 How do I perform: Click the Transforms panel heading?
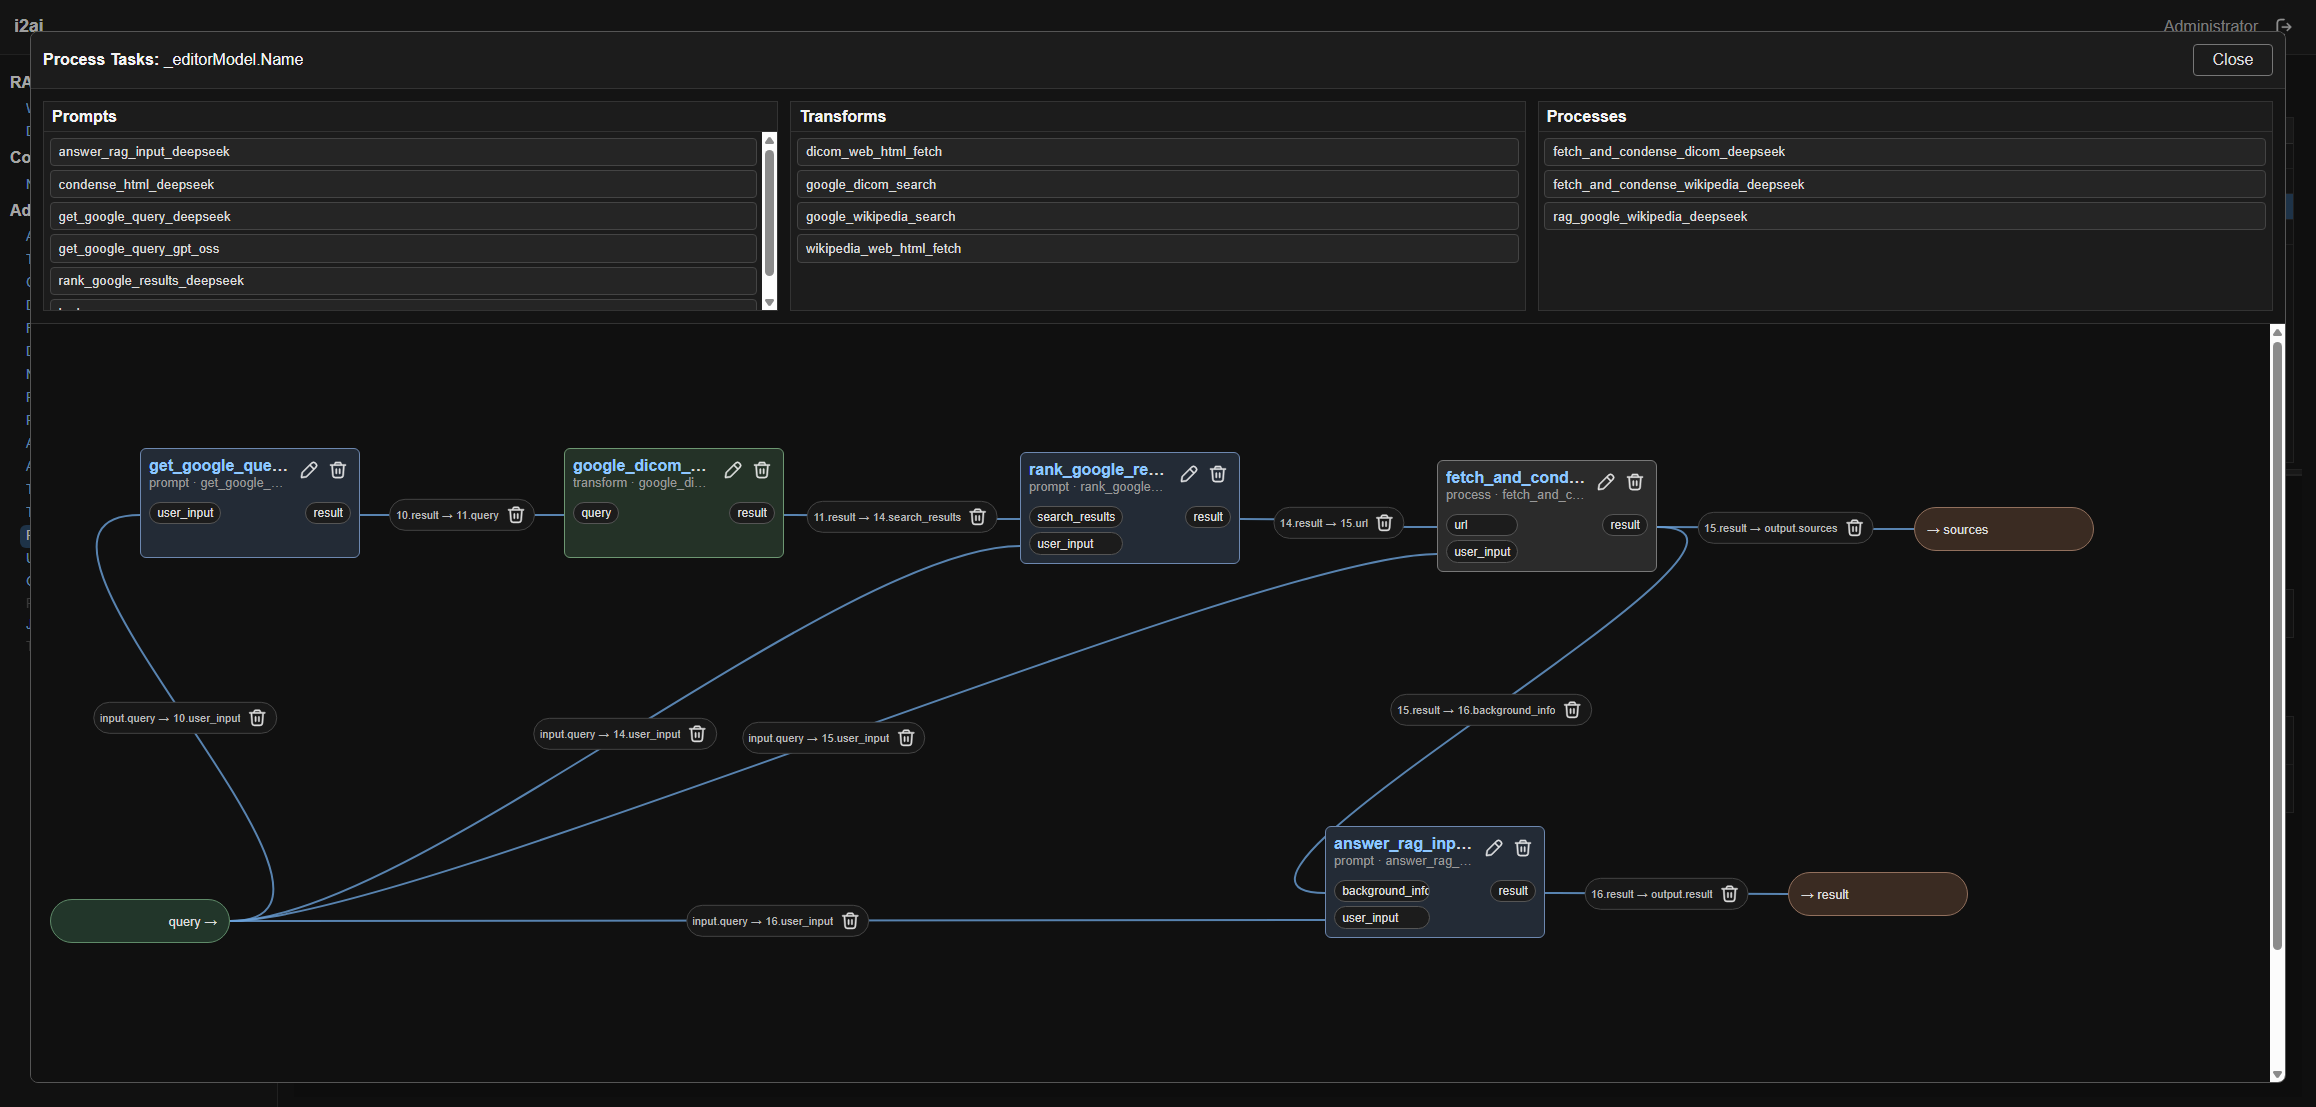tap(843, 116)
